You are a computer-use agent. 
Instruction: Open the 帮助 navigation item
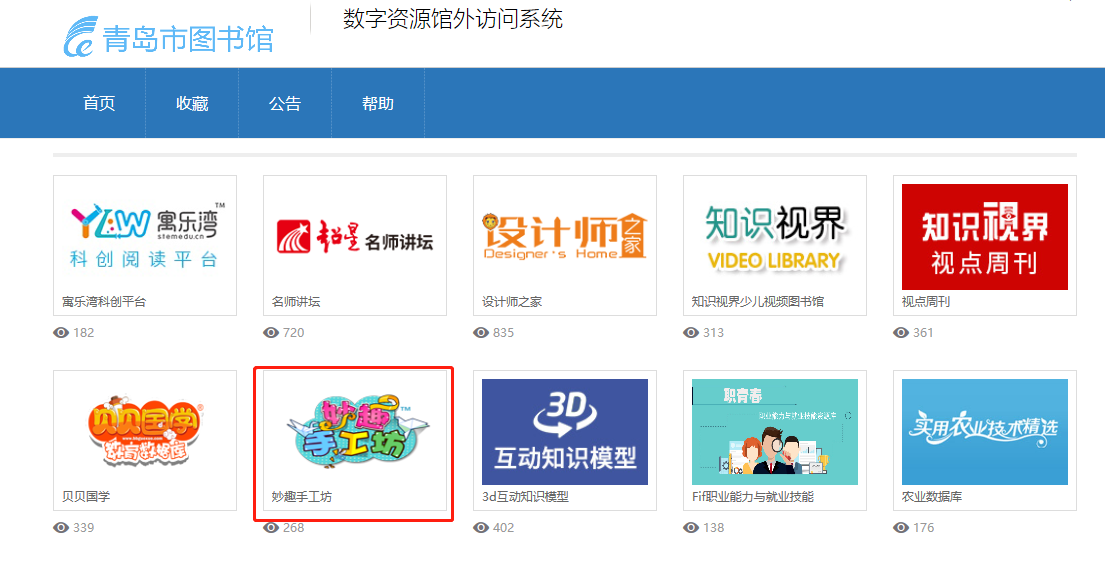(x=378, y=104)
